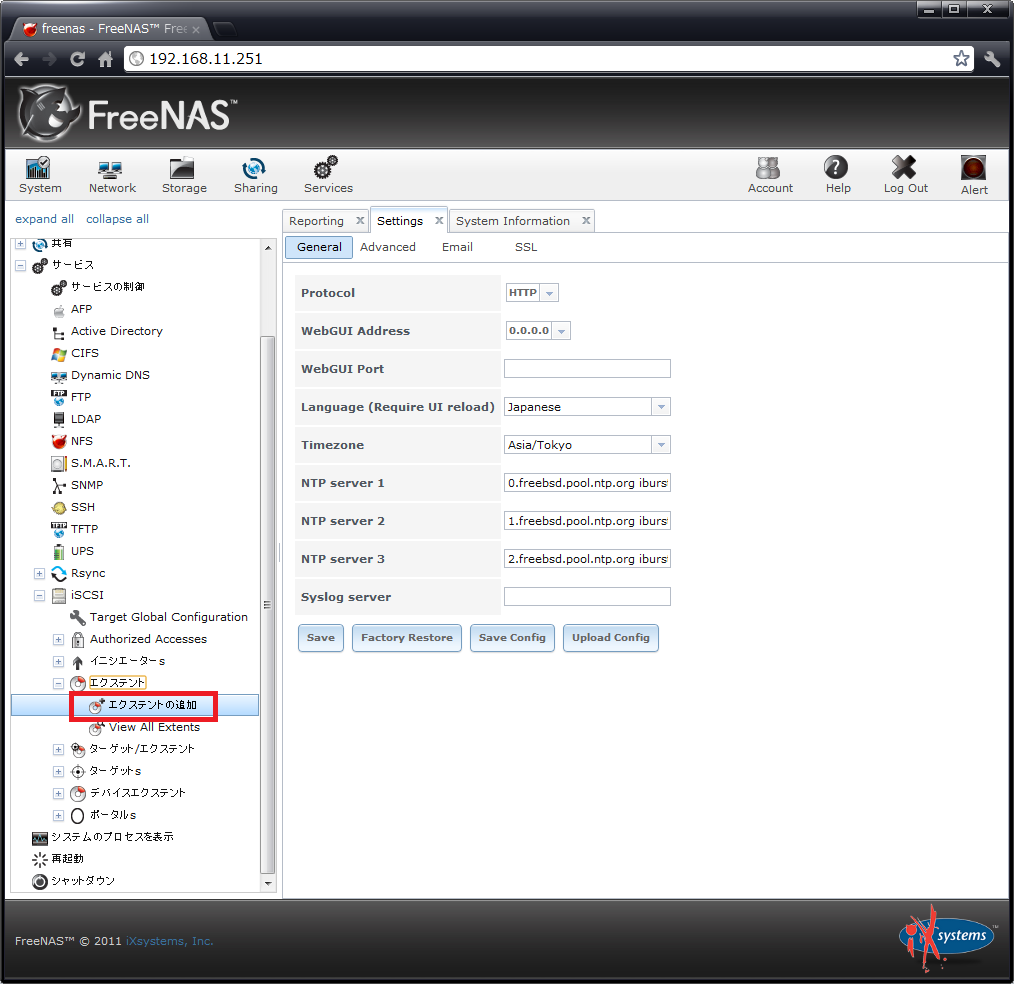
Task: Open Target Global Configuration
Action: (168, 617)
